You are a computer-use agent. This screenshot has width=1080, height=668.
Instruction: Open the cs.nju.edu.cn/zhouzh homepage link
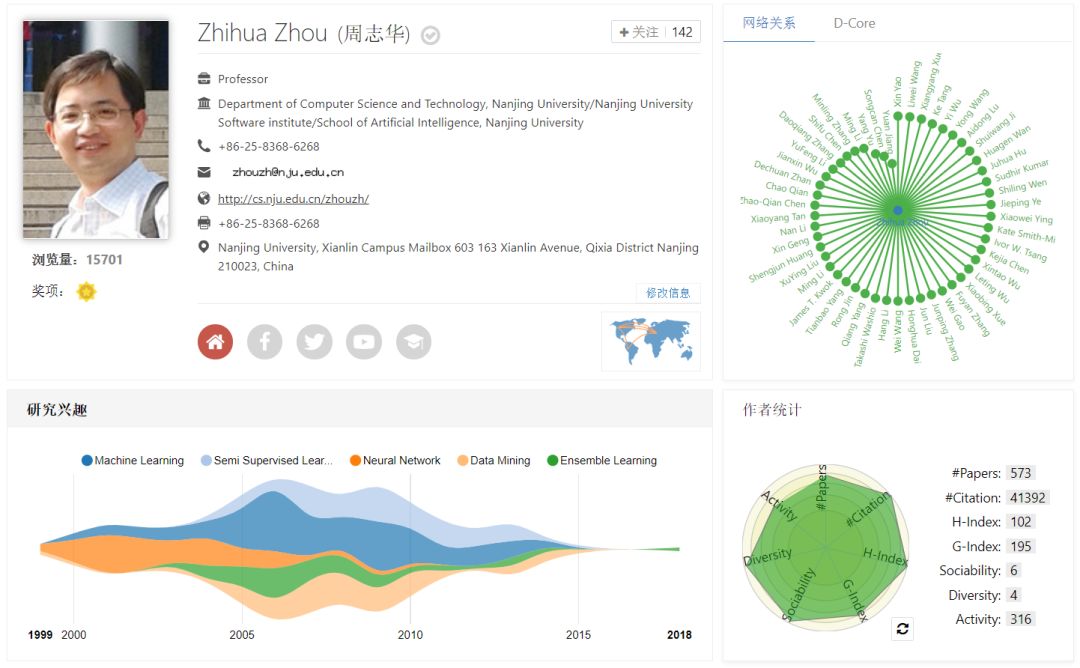coord(293,199)
